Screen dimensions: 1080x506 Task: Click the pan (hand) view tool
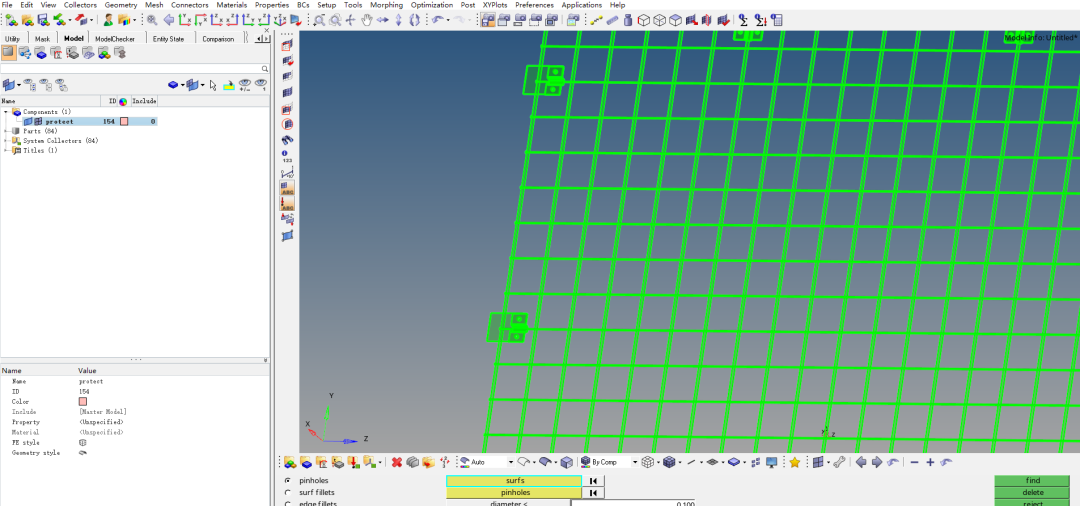click(x=366, y=20)
